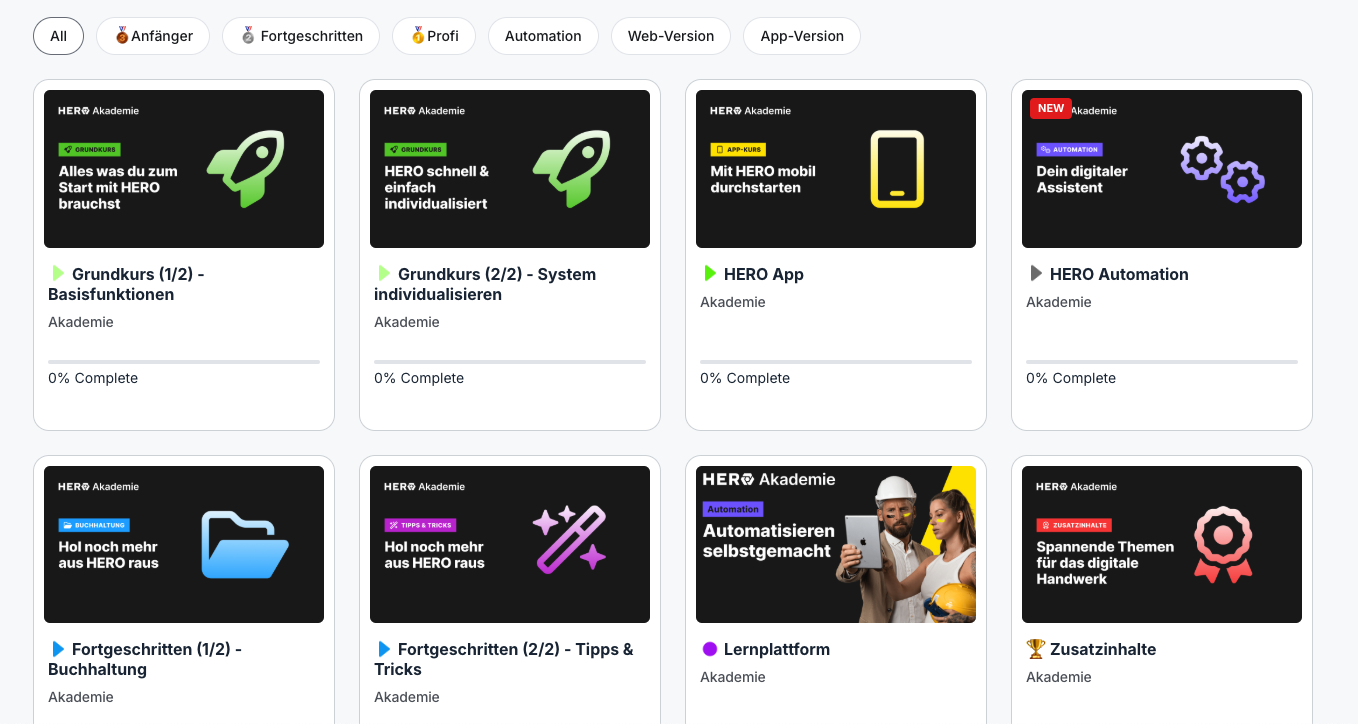Select the Web-Version filter chip
Screen dimensions: 1358x724
point(671,36)
